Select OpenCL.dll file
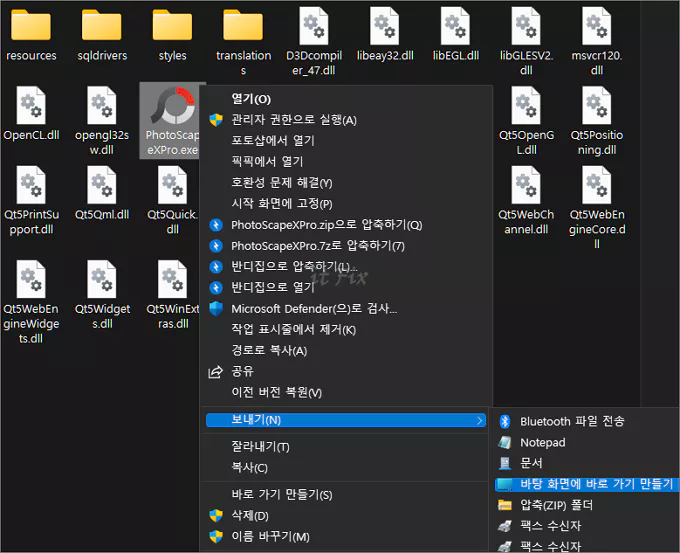Viewport: 680px width, 553px height. click(x=31, y=114)
